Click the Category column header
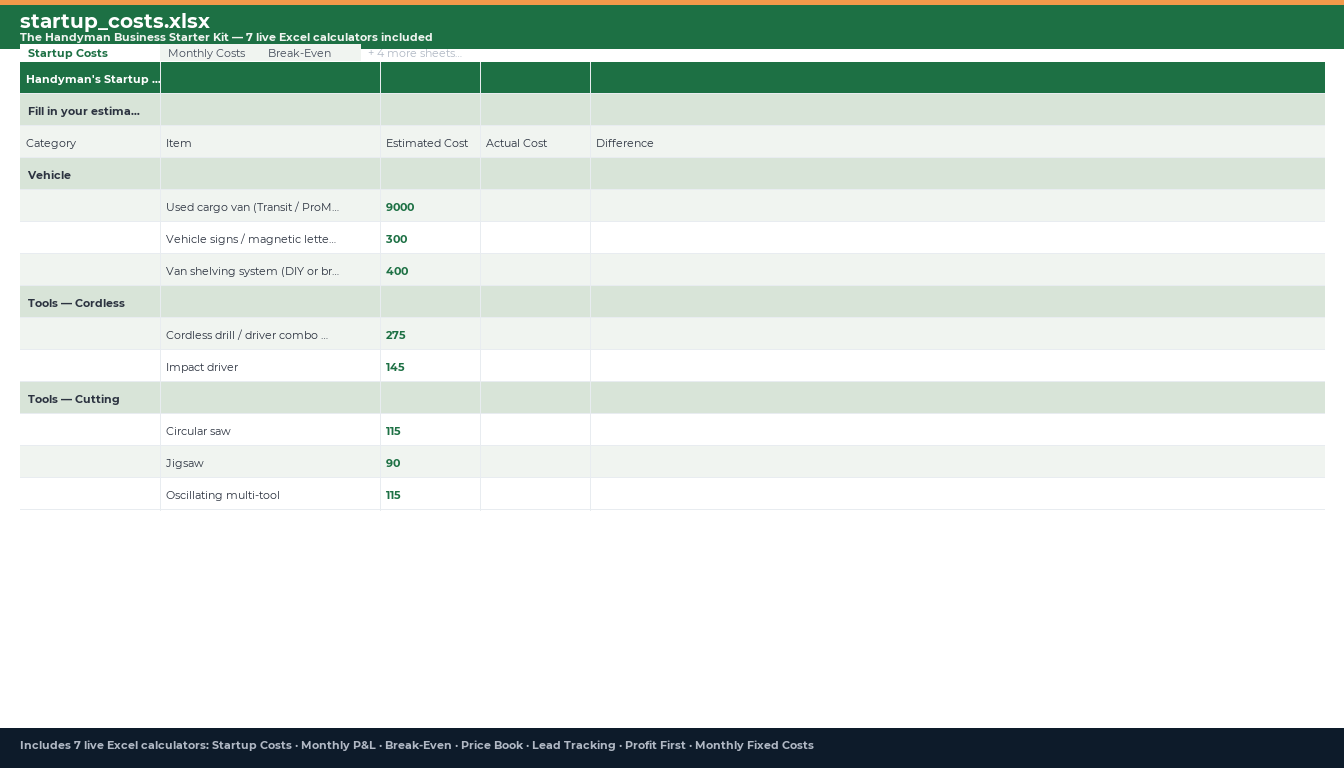 pos(90,142)
